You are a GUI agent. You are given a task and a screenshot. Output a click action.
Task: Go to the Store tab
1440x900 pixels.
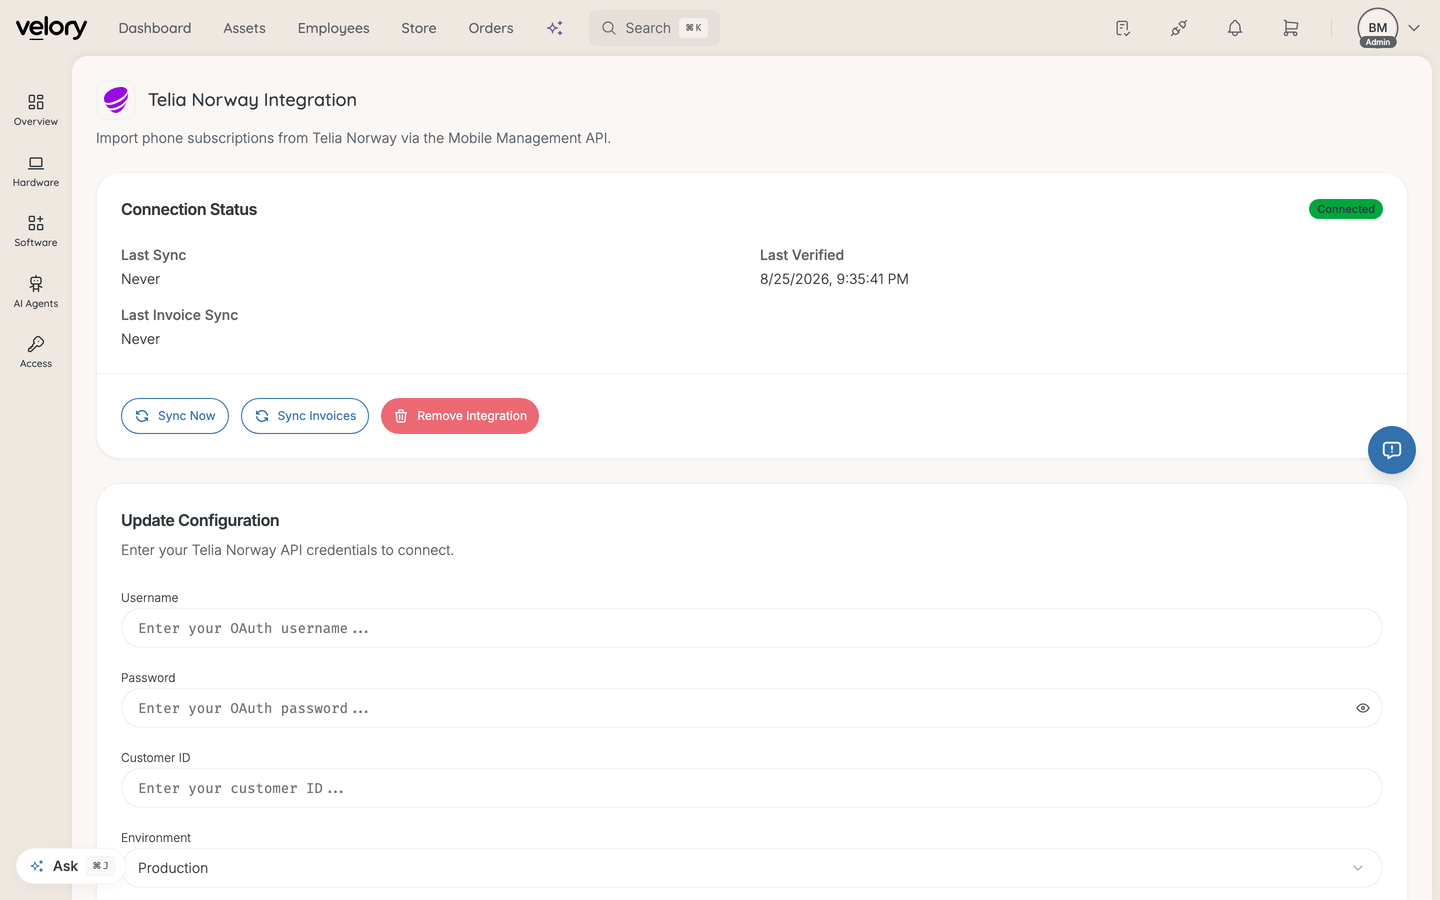coord(419,28)
